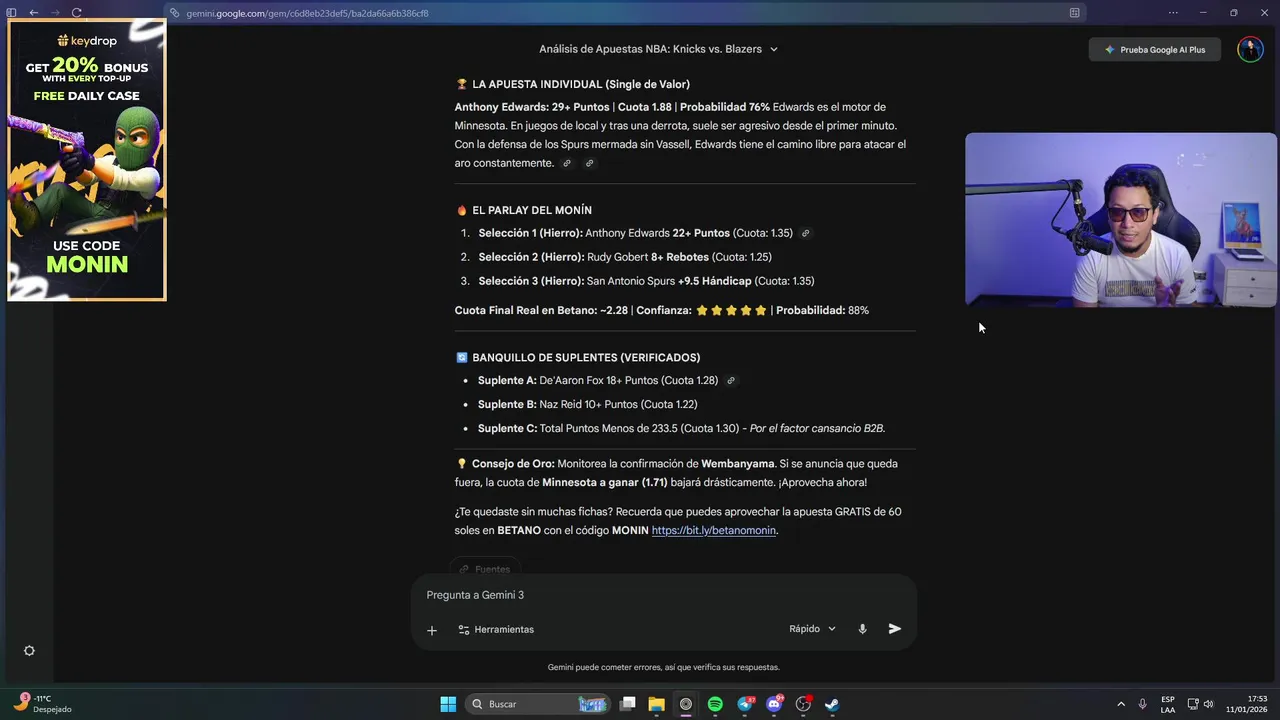Click the microphone voice input icon
Image resolution: width=1280 pixels, height=720 pixels.
click(862, 629)
